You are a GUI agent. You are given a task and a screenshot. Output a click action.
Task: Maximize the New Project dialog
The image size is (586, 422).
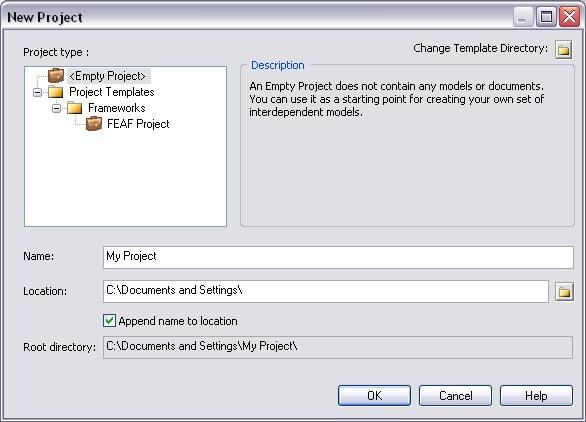pyautogui.click(x=546, y=17)
